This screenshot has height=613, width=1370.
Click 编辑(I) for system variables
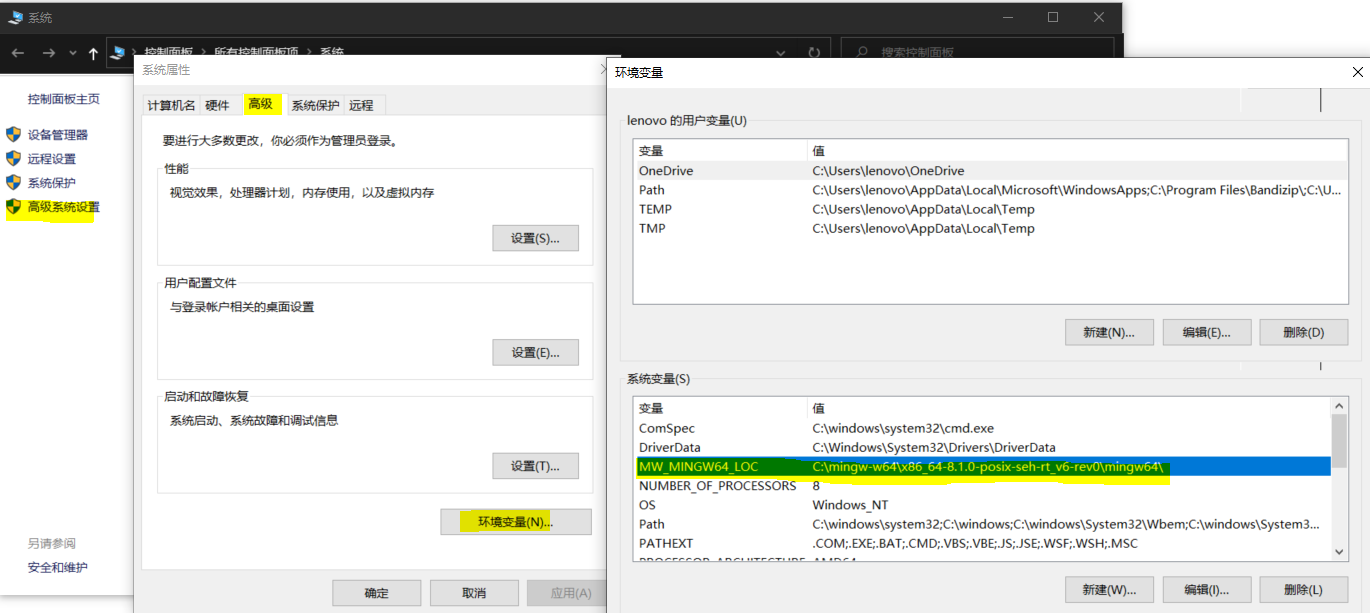click(x=1206, y=589)
